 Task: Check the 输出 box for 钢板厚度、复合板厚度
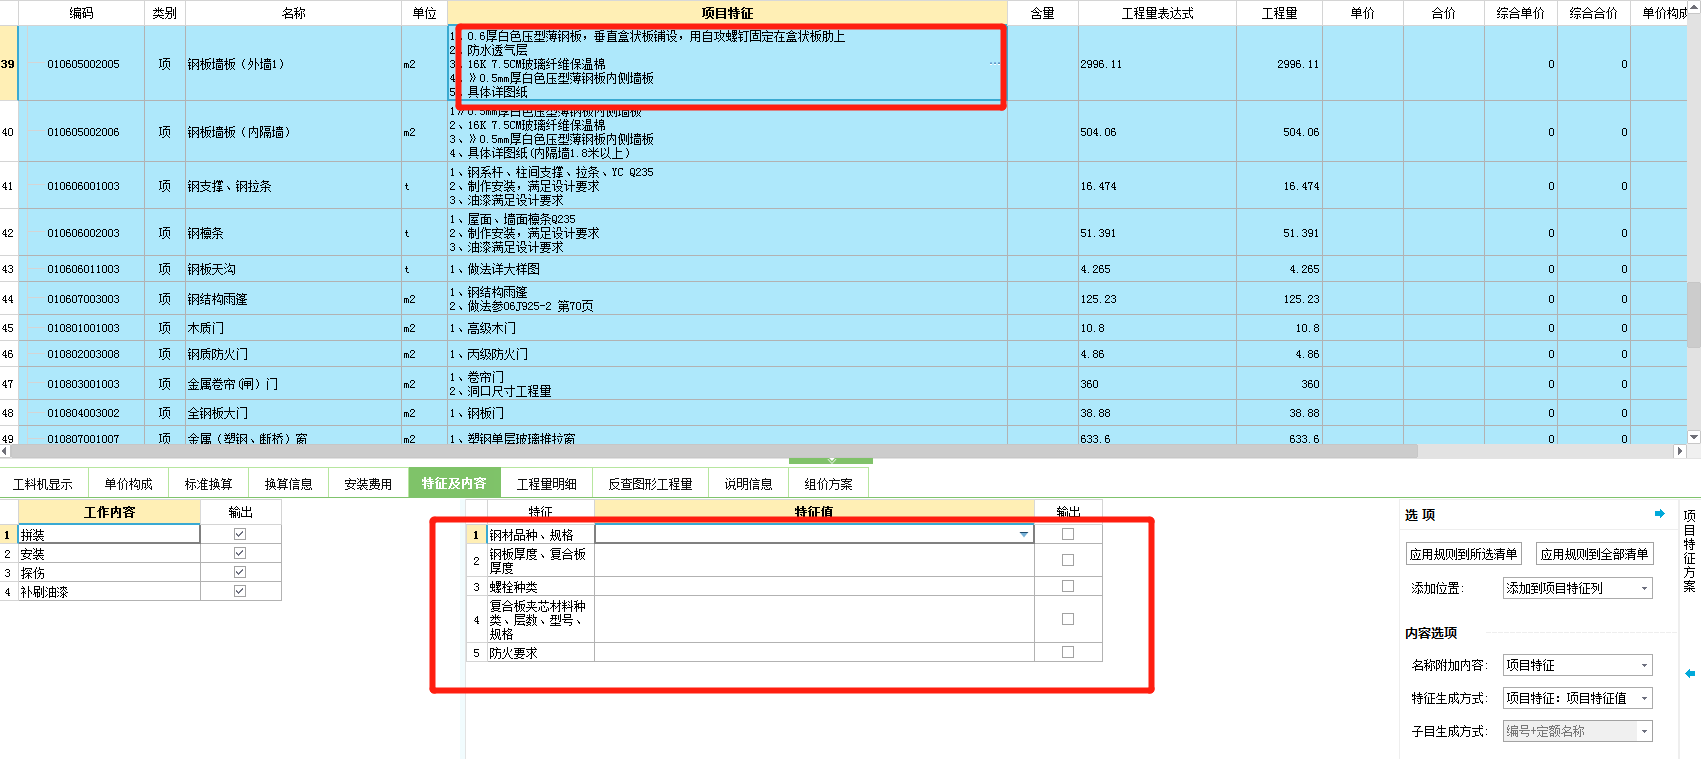[x=1068, y=560]
